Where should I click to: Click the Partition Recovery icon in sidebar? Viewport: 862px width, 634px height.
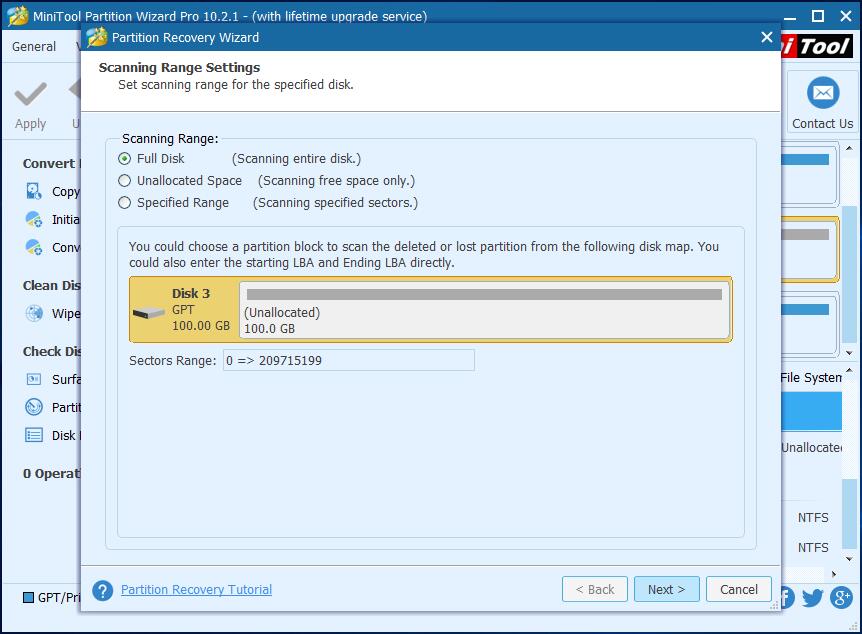pyautogui.click(x=34, y=407)
